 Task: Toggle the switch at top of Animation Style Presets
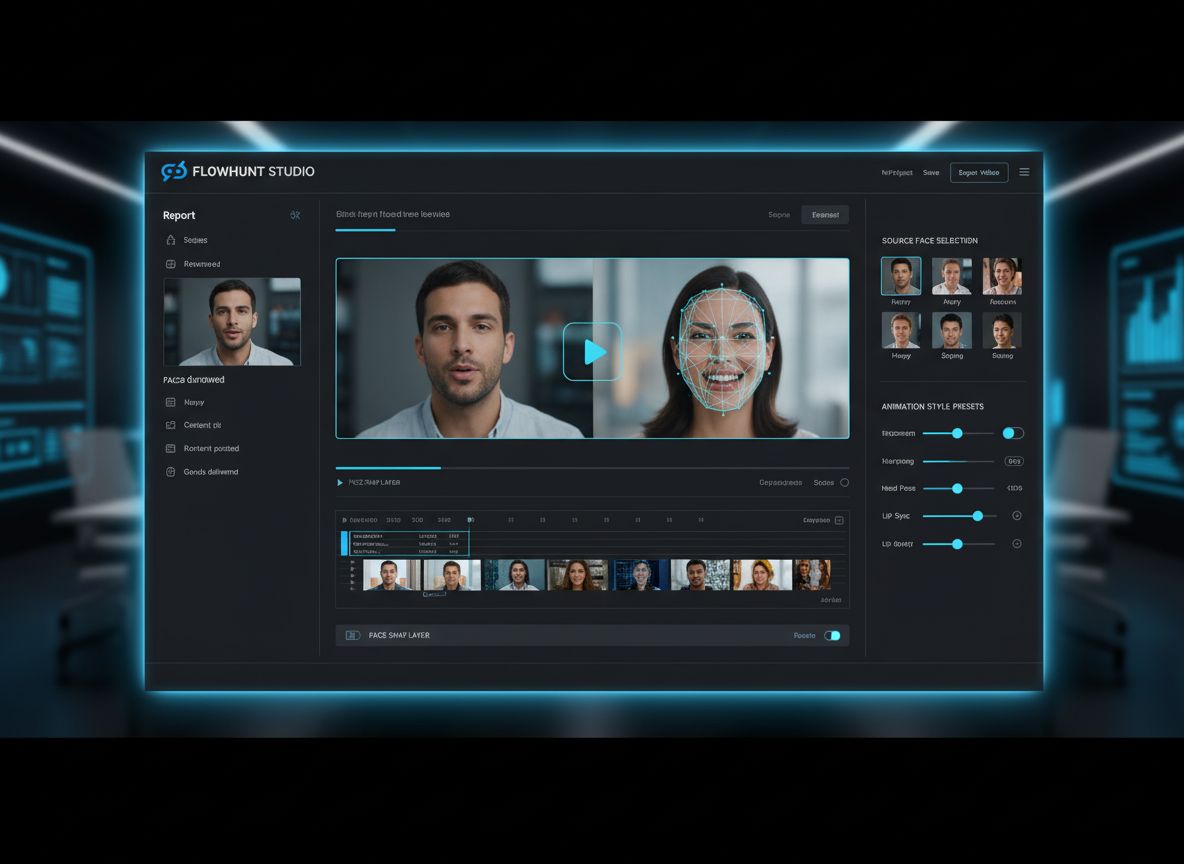pyautogui.click(x=1013, y=433)
